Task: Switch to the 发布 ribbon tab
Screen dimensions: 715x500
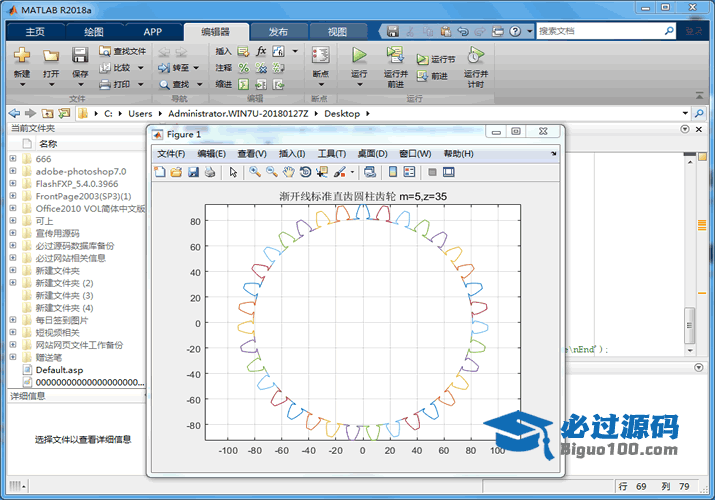Action: point(278,32)
